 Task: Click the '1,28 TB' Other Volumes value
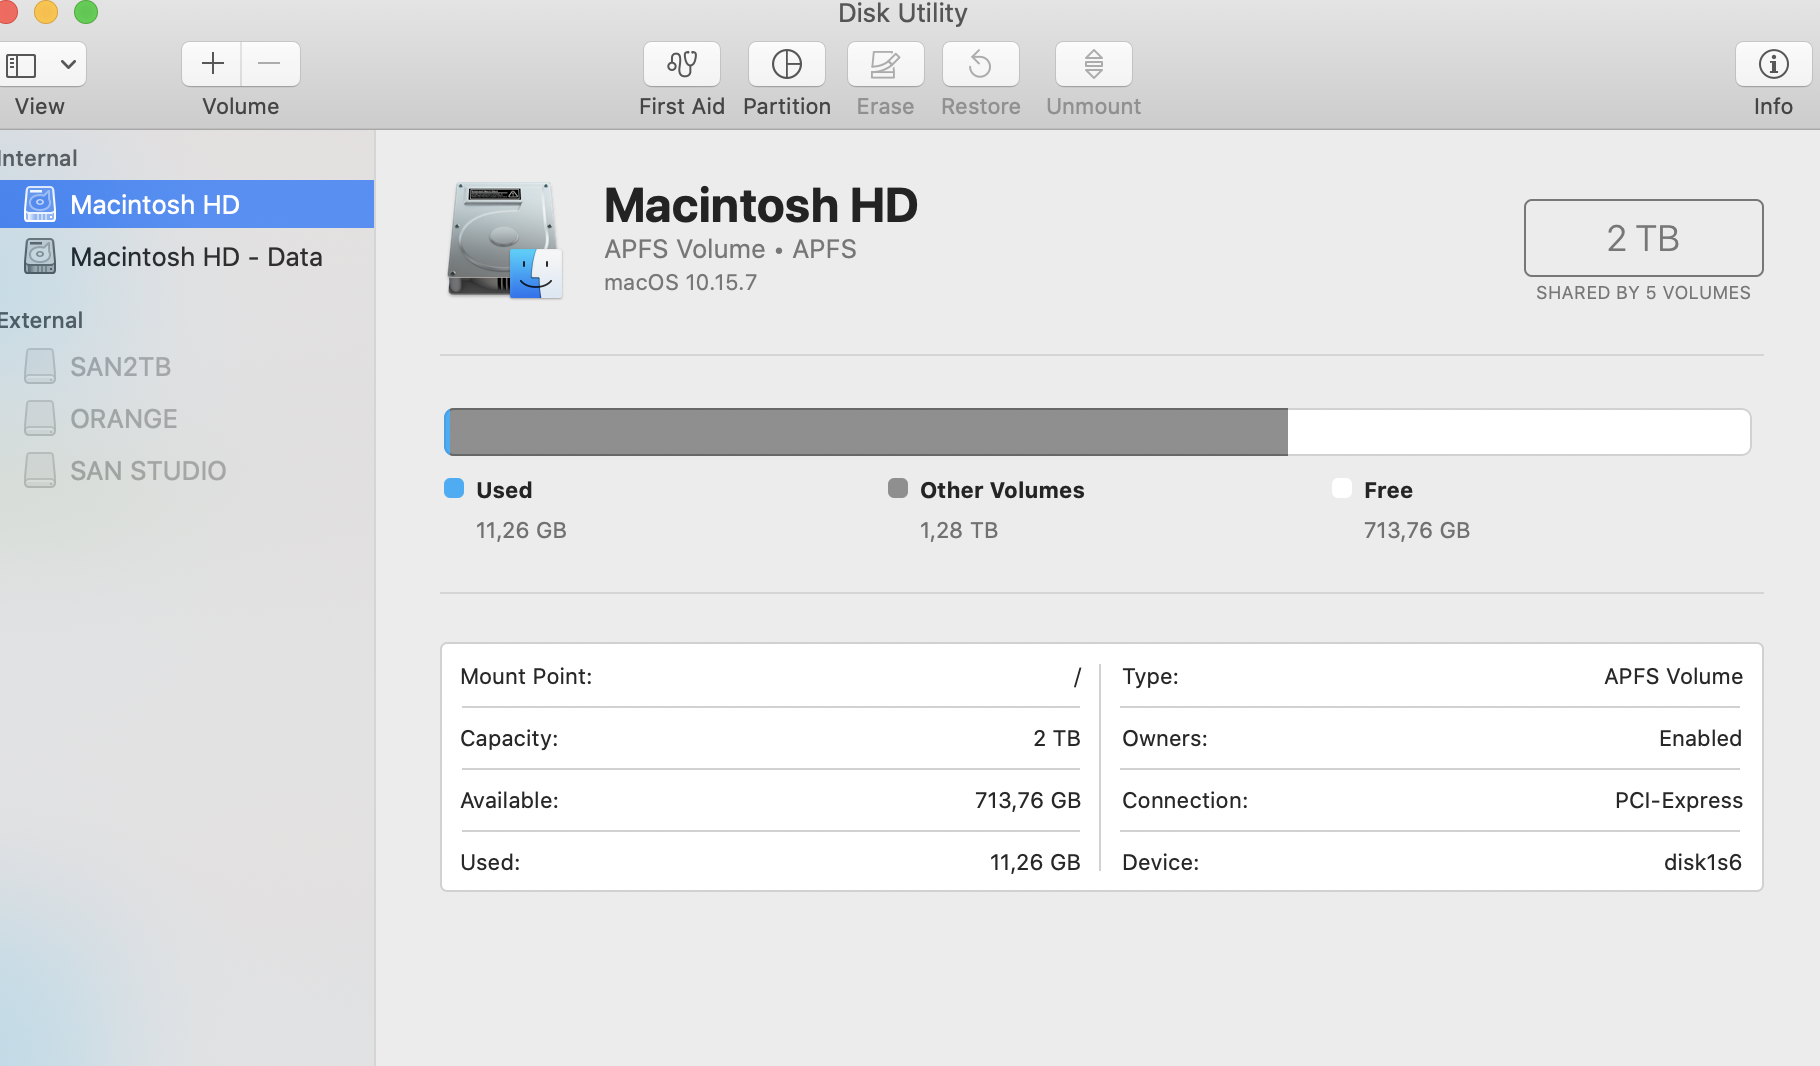pyautogui.click(x=959, y=530)
